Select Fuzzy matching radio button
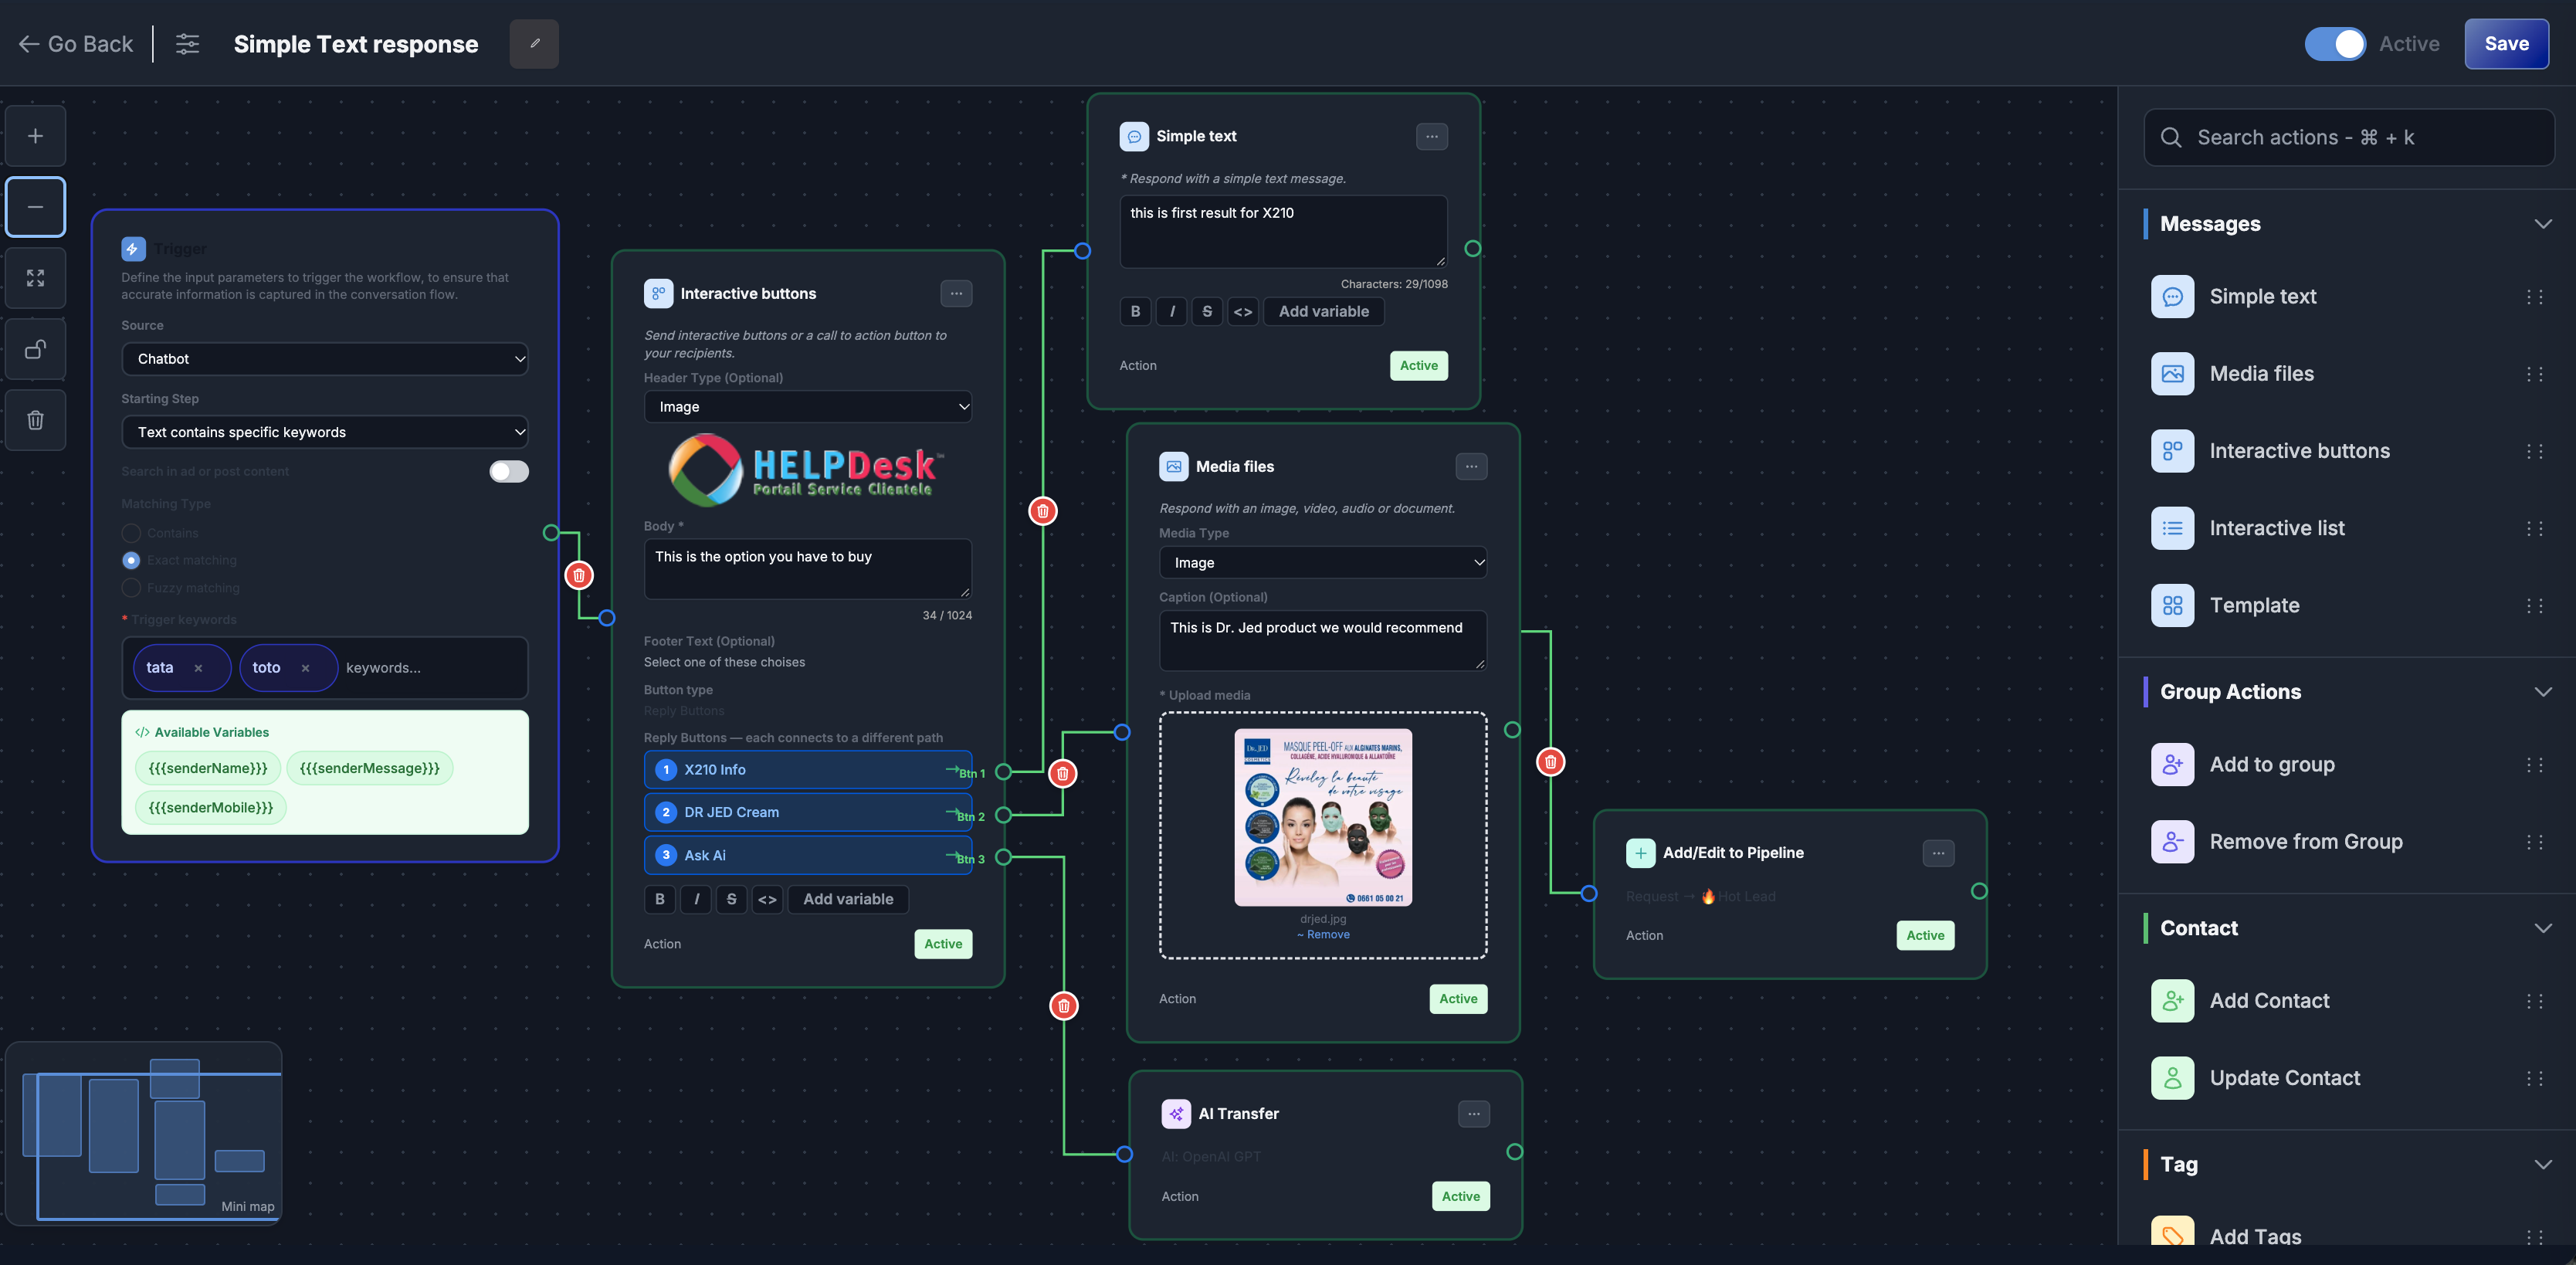The height and width of the screenshot is (1265, 2576). coord(131,588)
